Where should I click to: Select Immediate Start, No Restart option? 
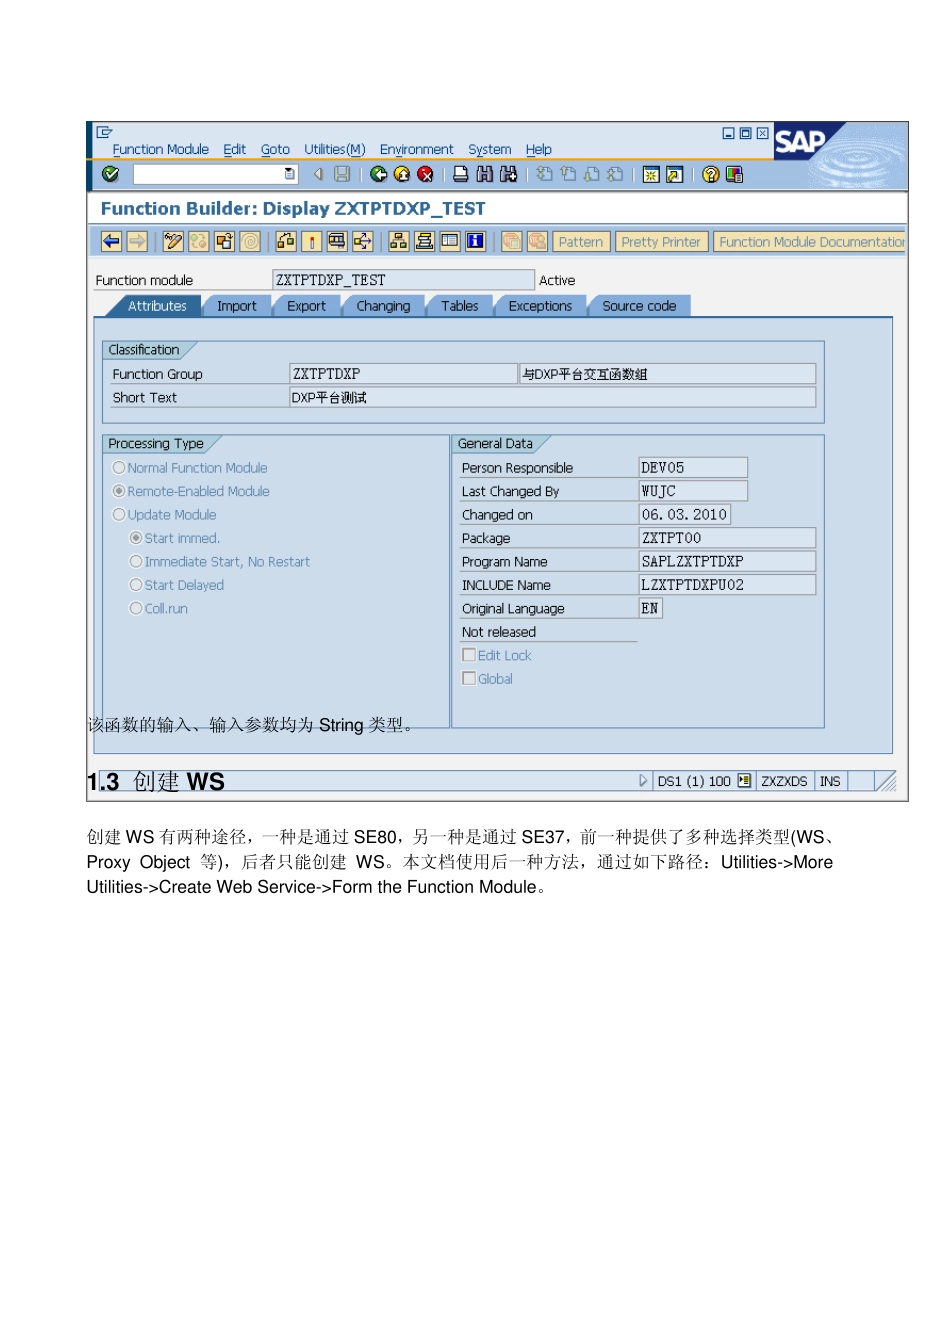pos(136,561)
